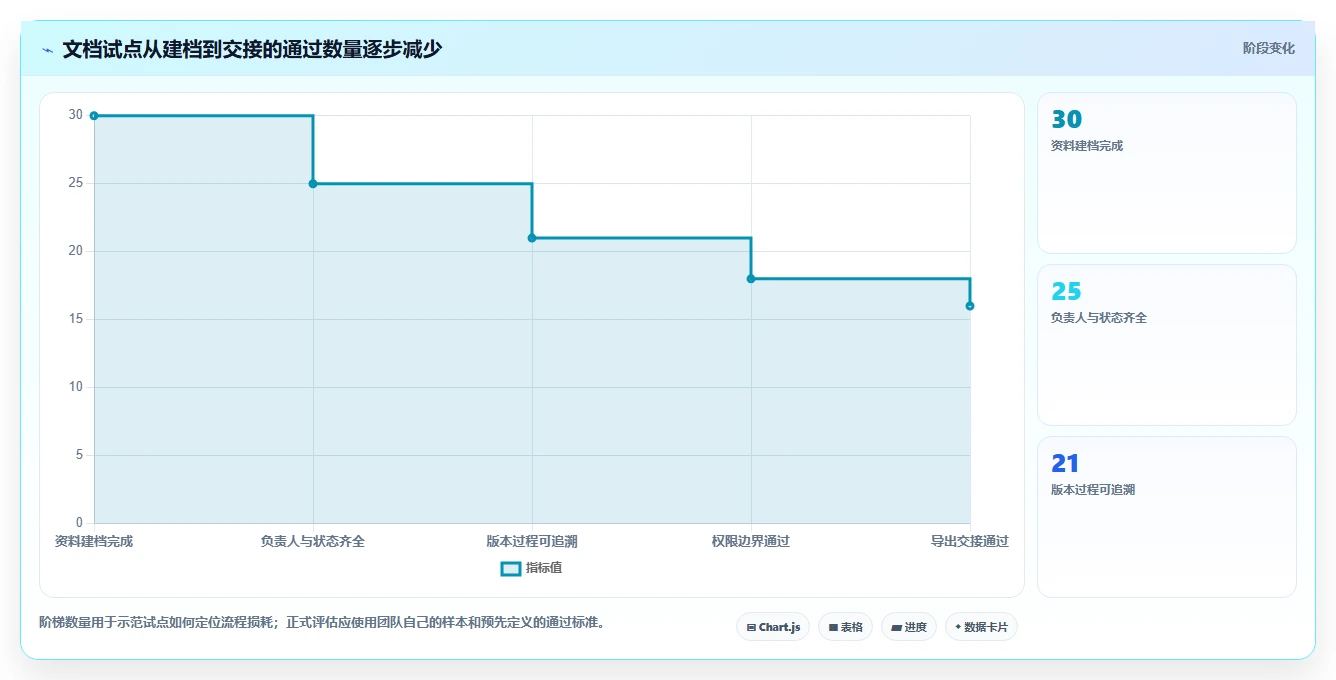Select the Chart.js pill button
1336x680 pixels.
pos(773,627)
